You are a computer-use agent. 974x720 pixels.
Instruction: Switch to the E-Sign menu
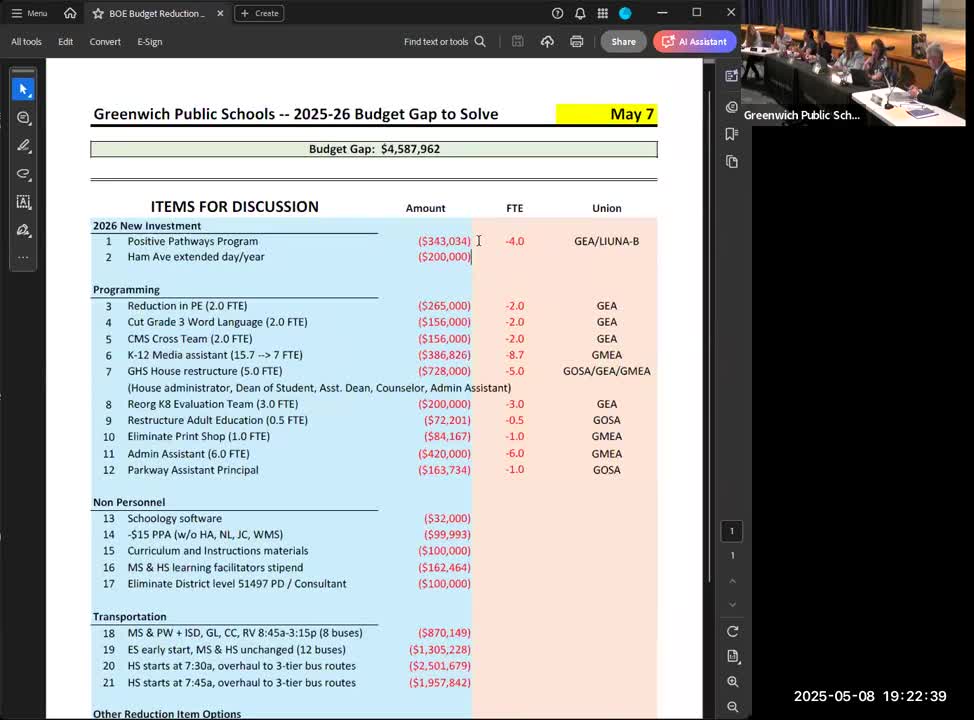coord(150,42)
